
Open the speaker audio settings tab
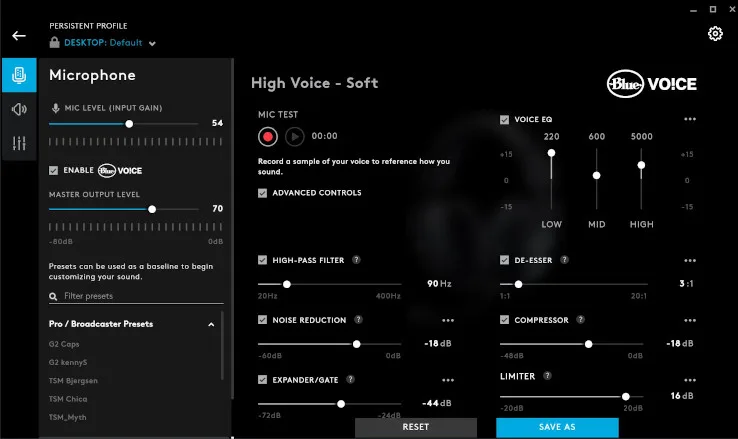point(18,109)
